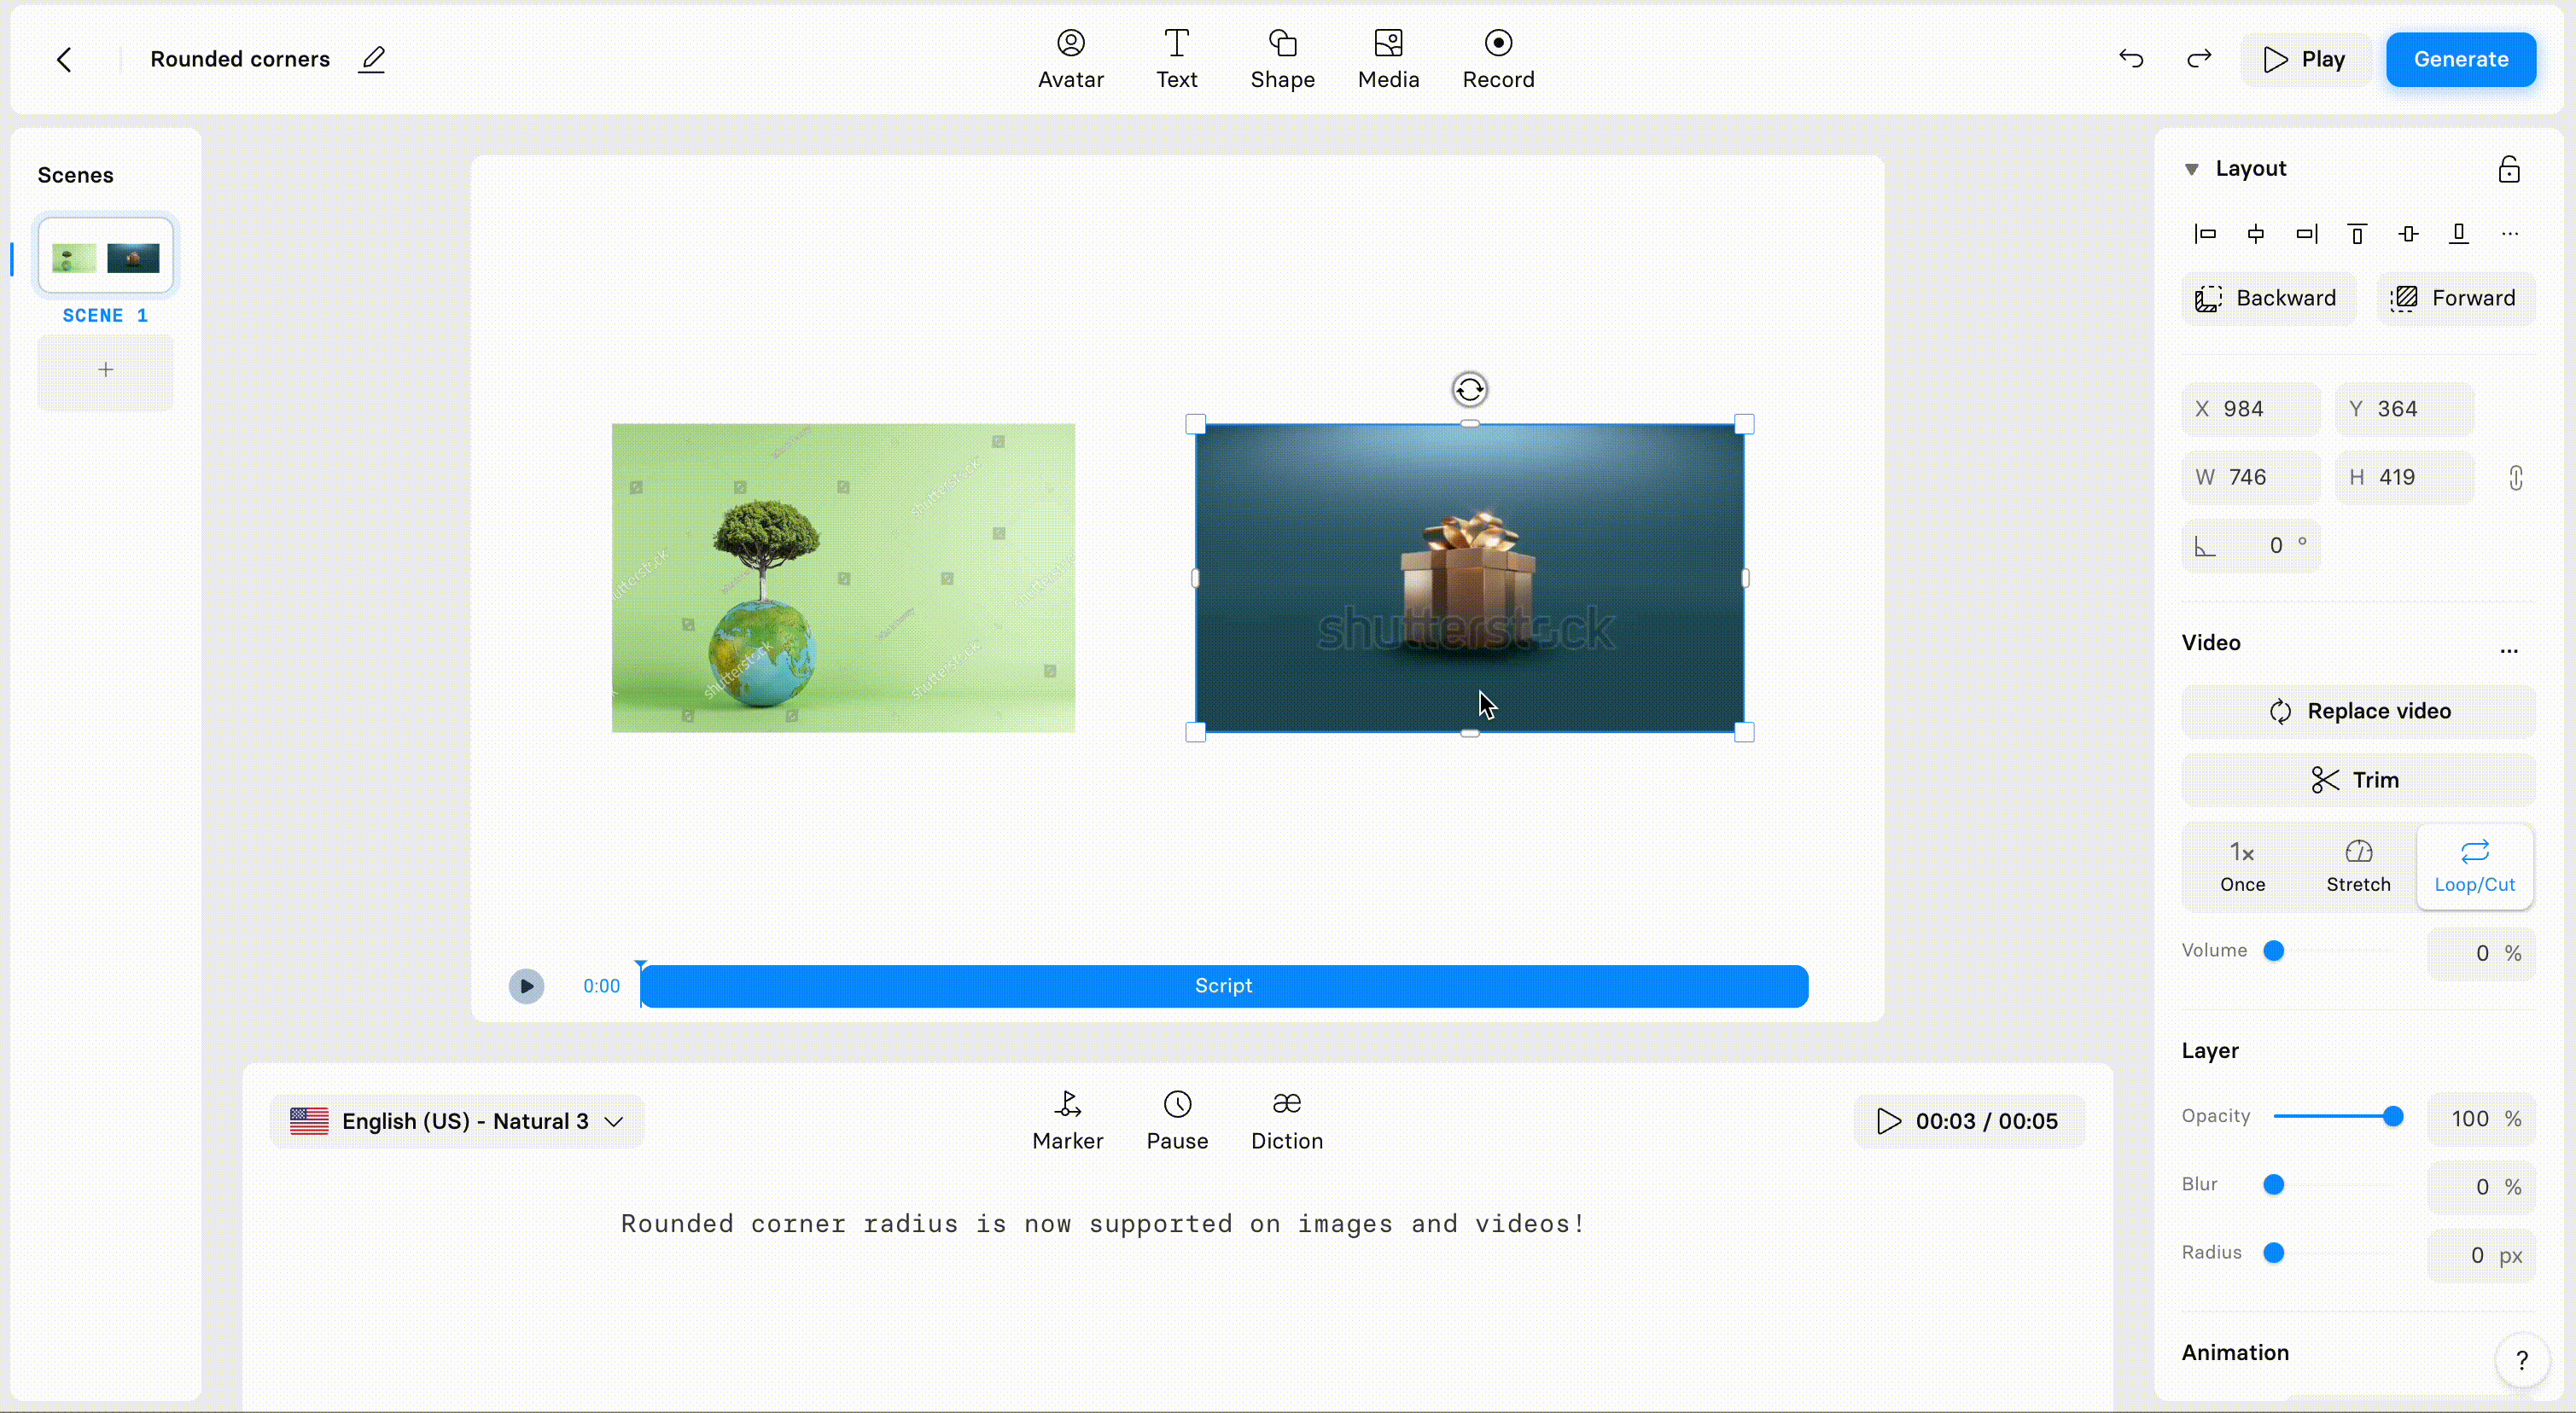
Task: Add a new scene with the plus button
Action: pos(105,371)
